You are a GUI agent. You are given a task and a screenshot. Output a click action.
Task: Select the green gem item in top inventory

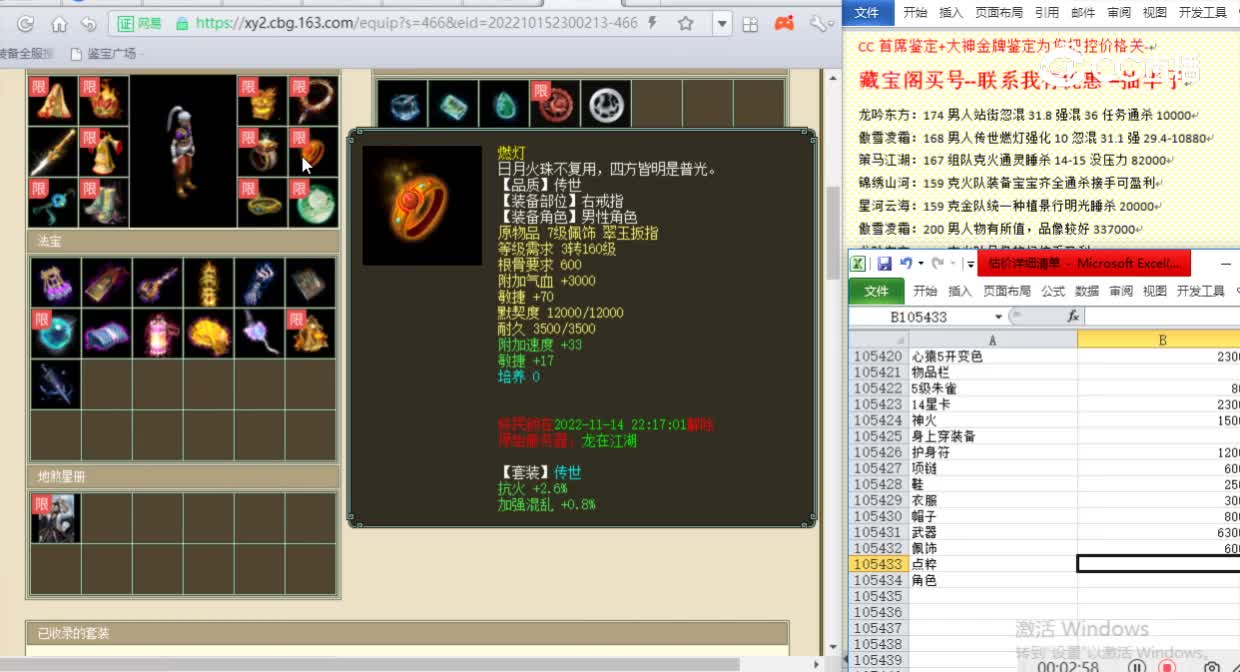[x=454, y=104]
